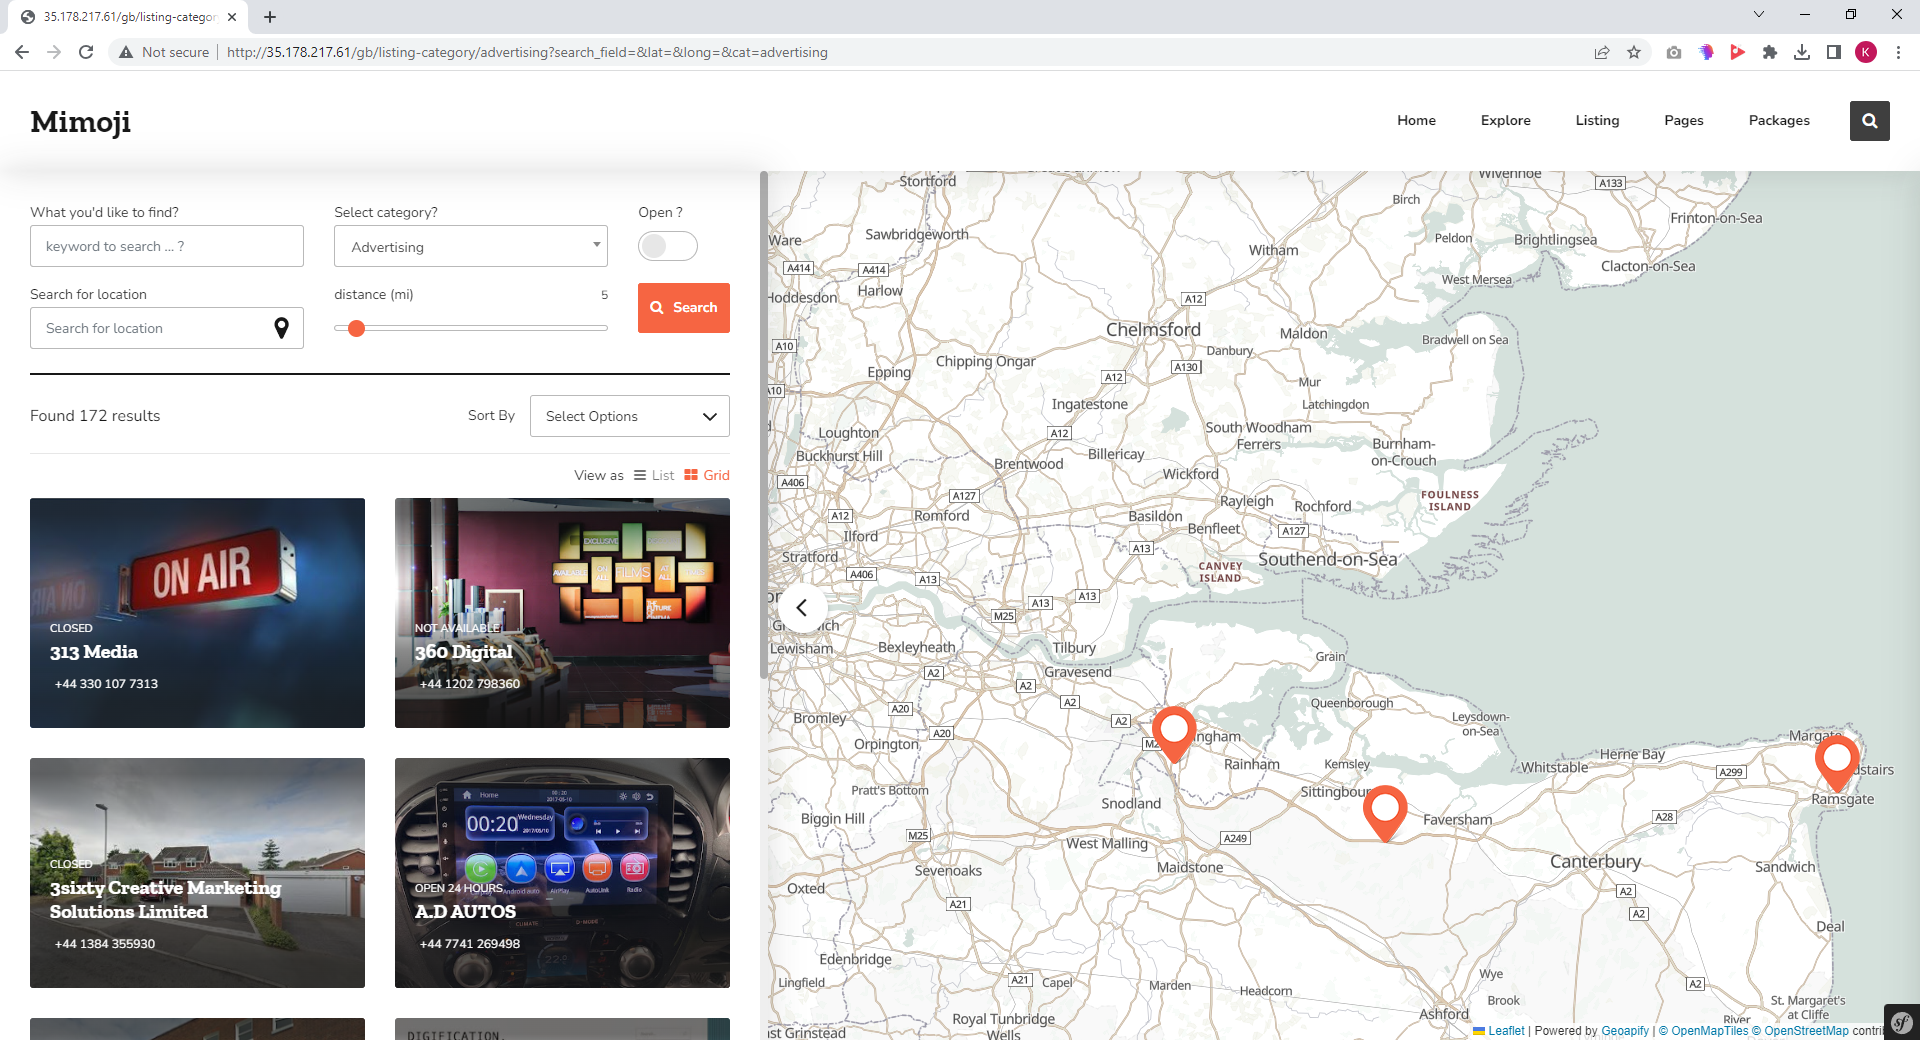Open the browser extensions puzzle icon
The height and width of the screenshot is (1040, 1920).
[1770, 52]
